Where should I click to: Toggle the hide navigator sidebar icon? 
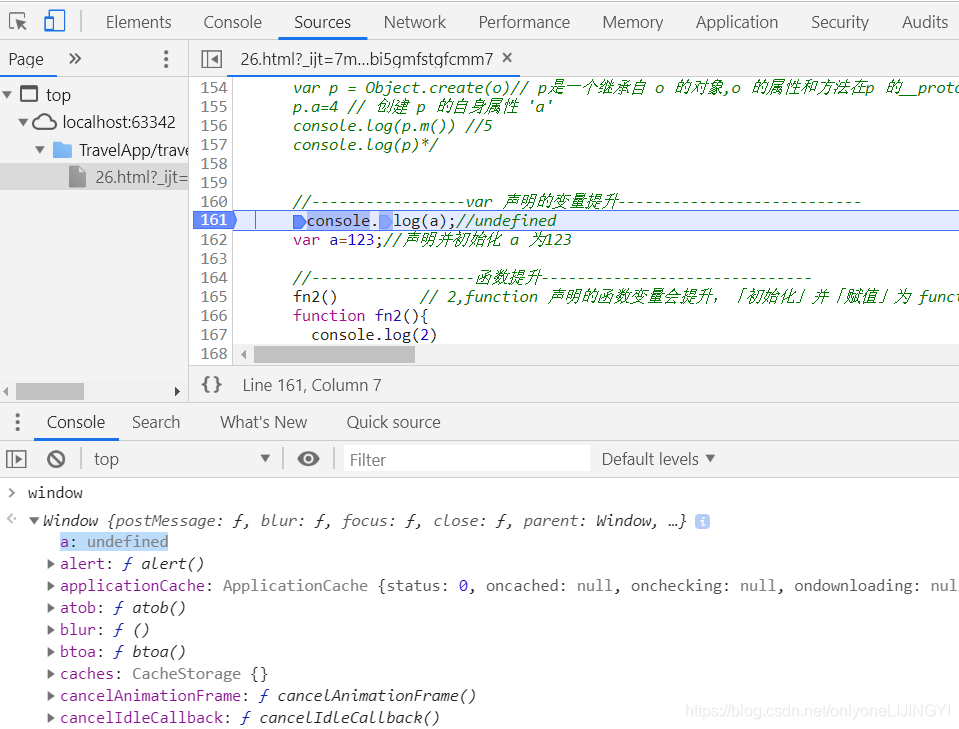(x=212, y=59)
